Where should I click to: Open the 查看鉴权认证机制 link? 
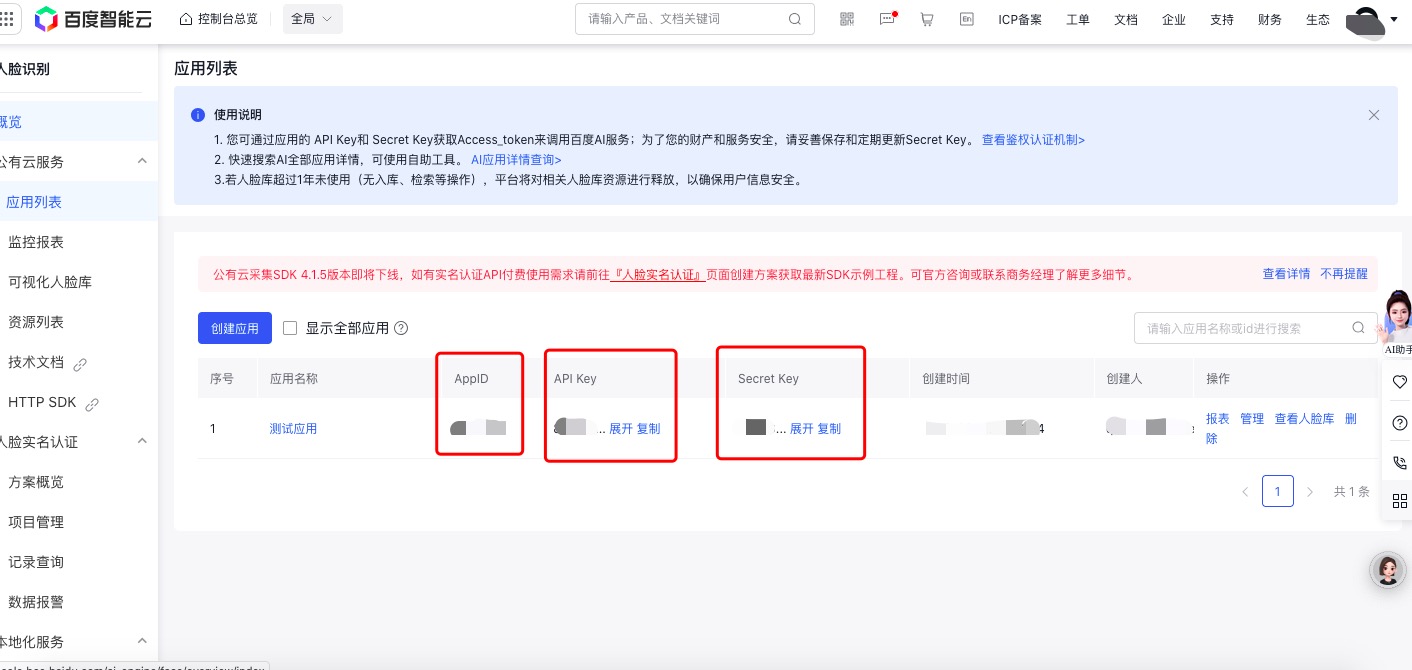1031,140
